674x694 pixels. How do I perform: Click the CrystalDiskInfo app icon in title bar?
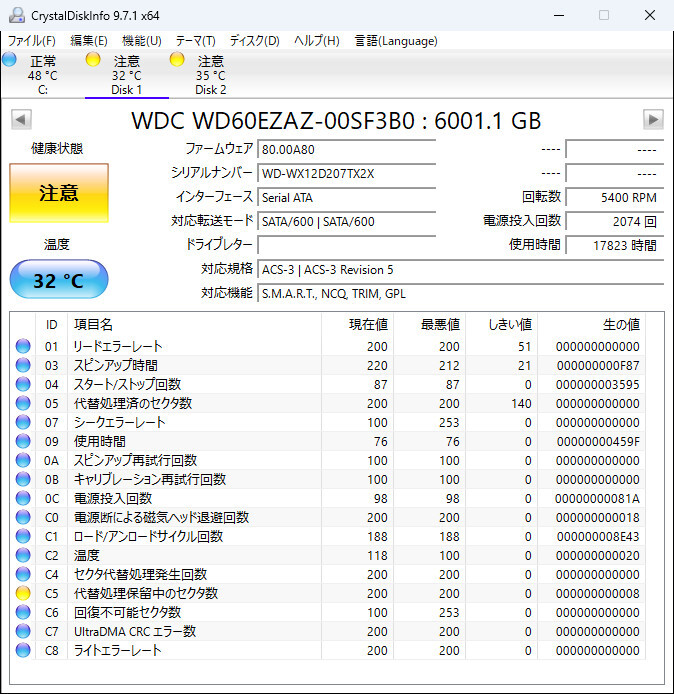(x=16, y=15)
